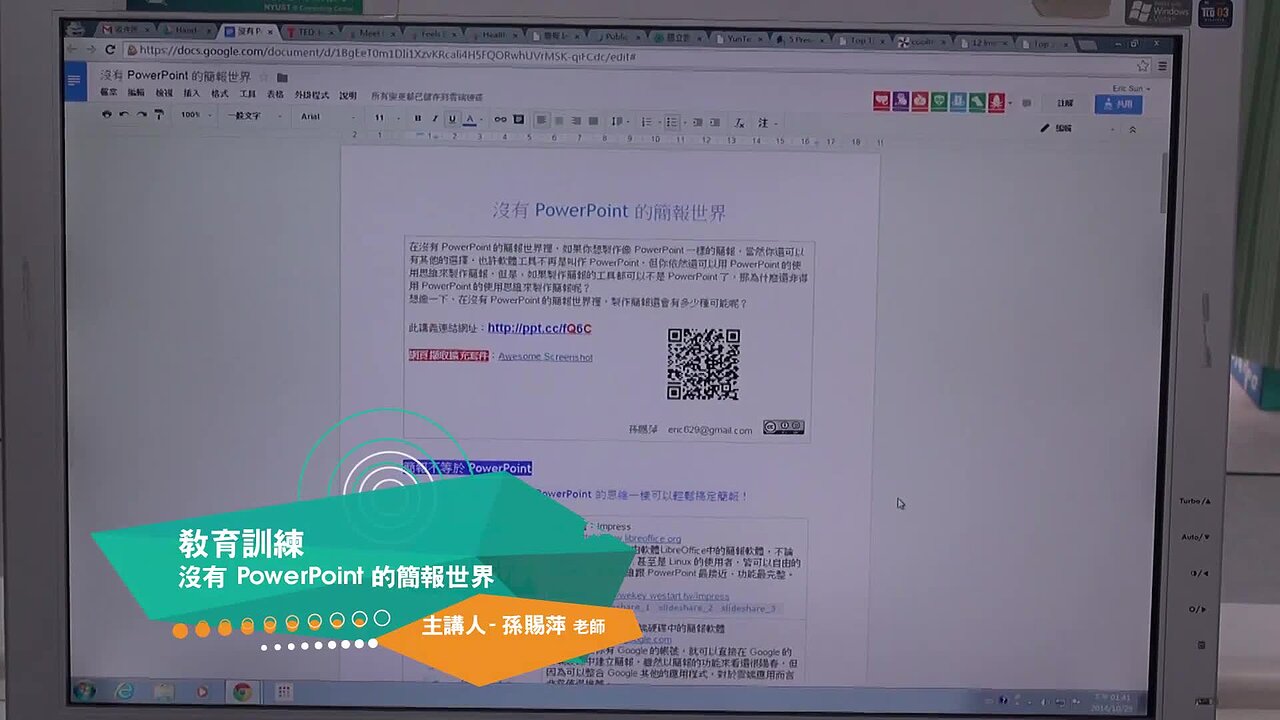The width and height of the screenshot is (1280, 720).
Task: Switch to the TED browser tab
Action: pos(310,32)
